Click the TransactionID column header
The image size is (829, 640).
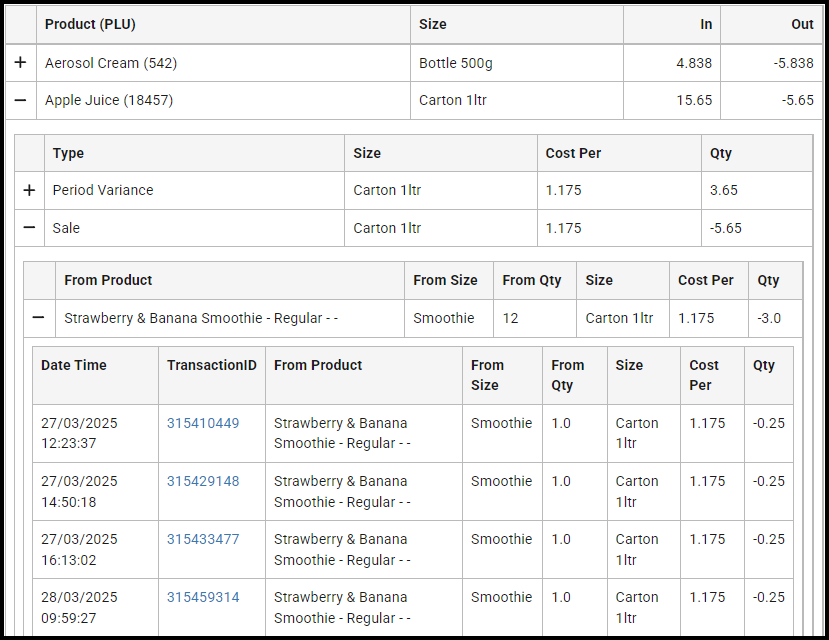211,365
